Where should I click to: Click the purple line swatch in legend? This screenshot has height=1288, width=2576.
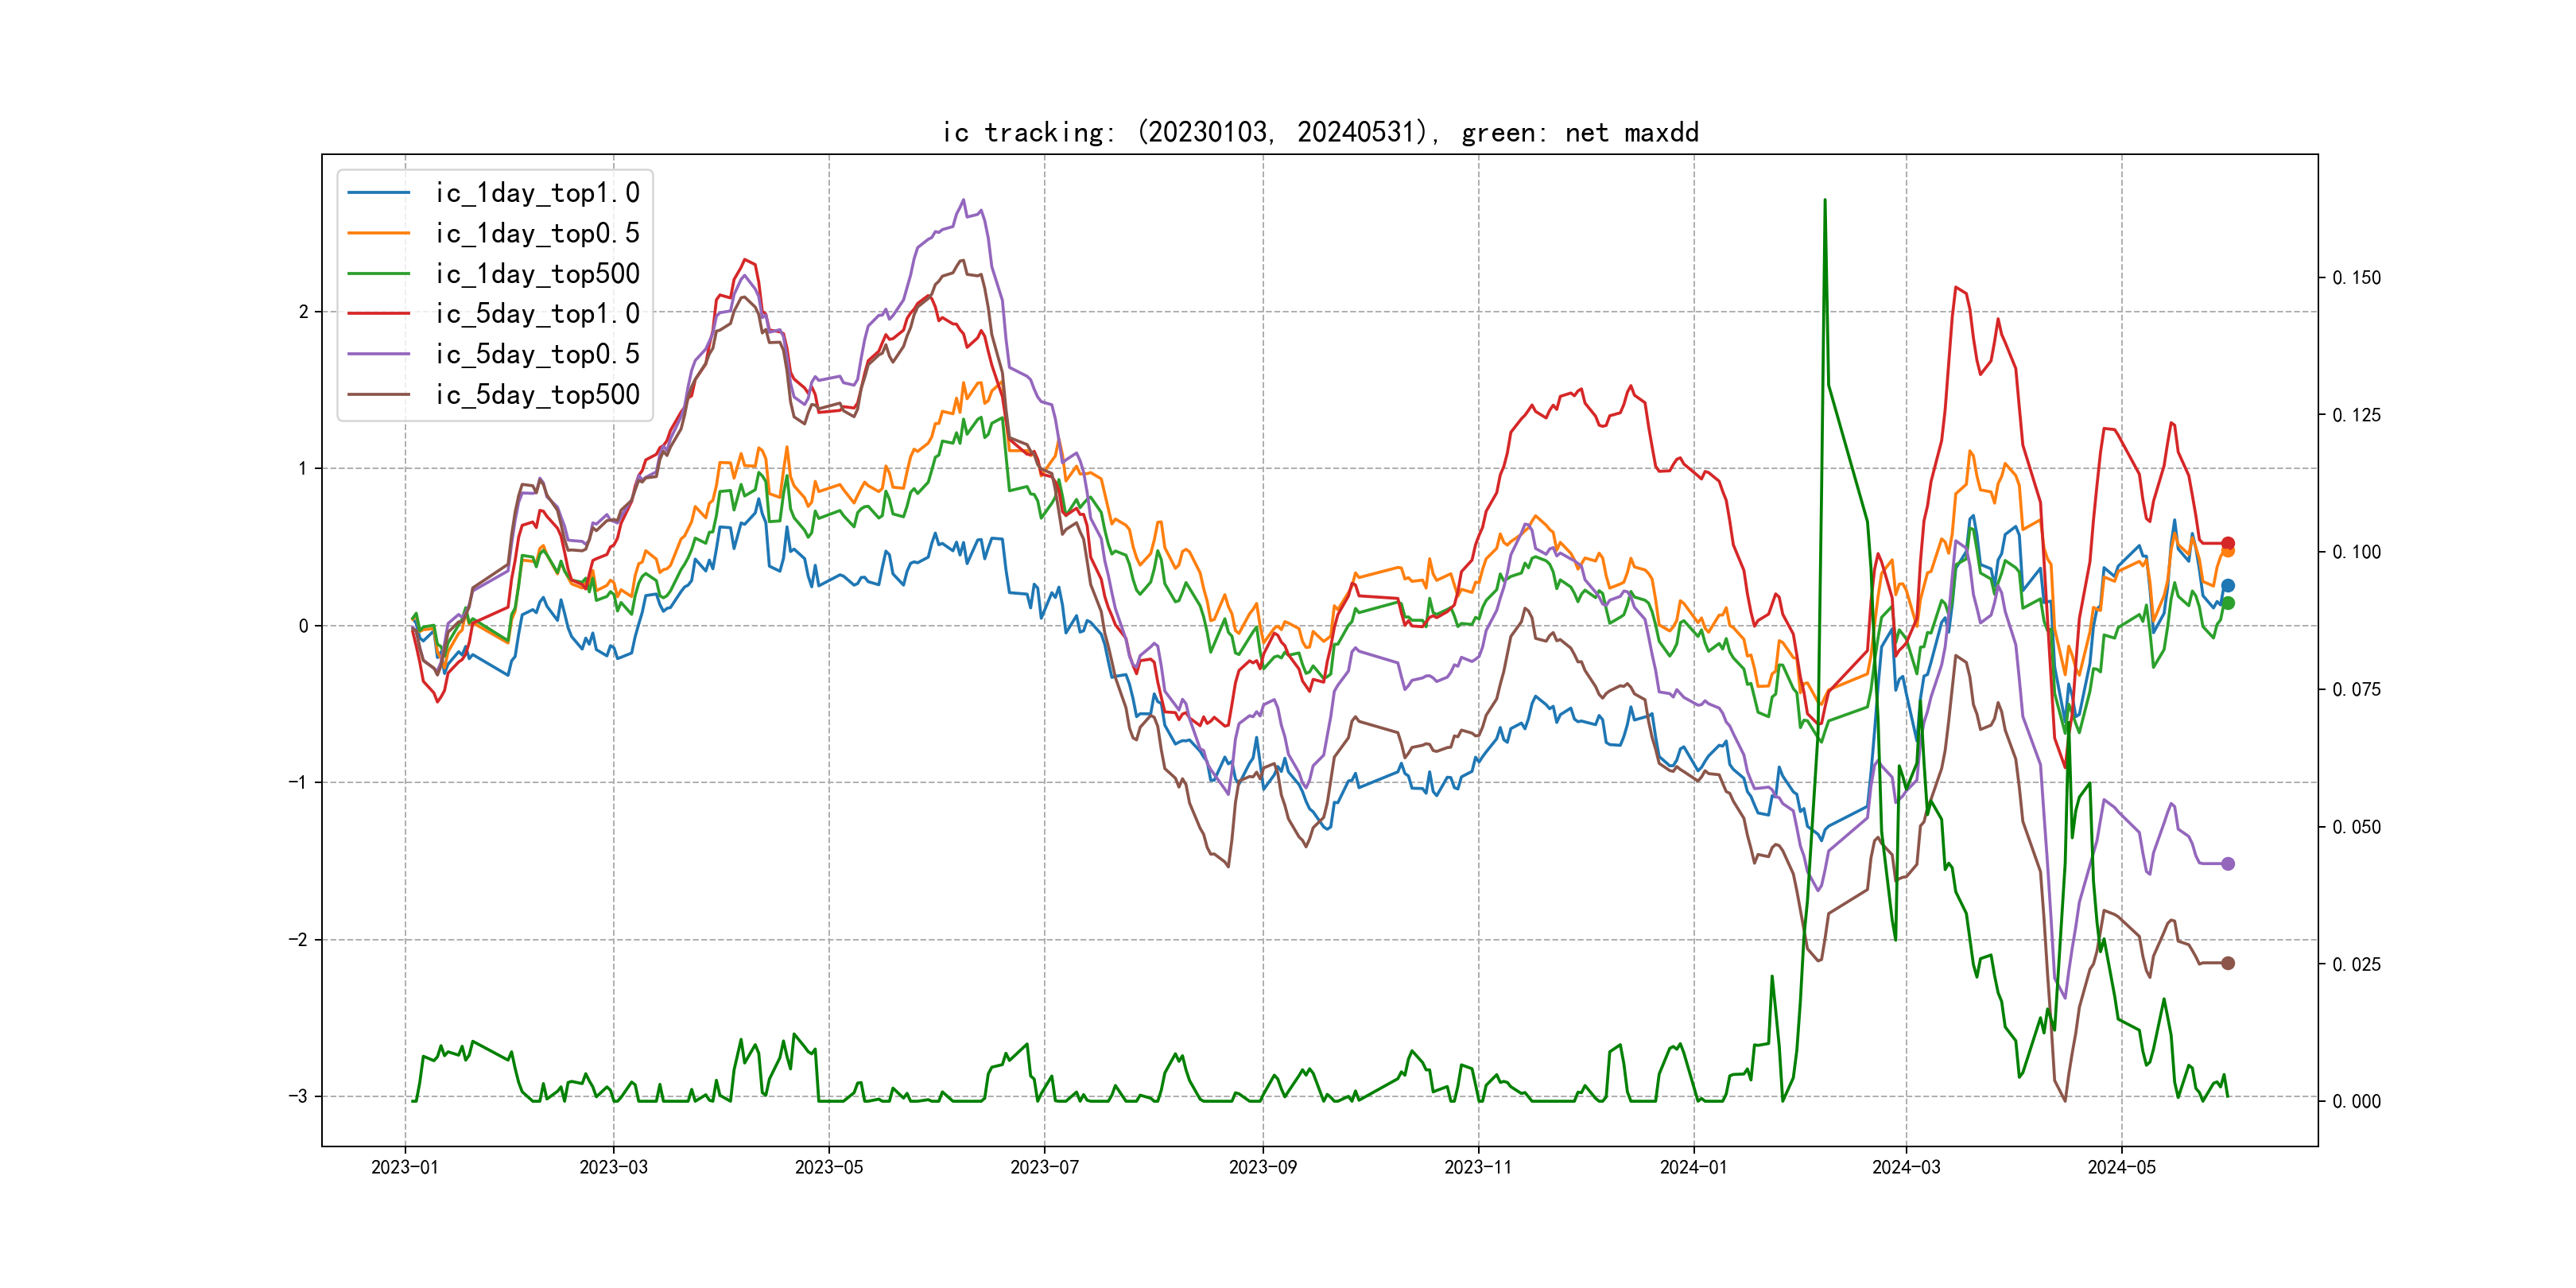pyautogui.click(x=378, y=354)
